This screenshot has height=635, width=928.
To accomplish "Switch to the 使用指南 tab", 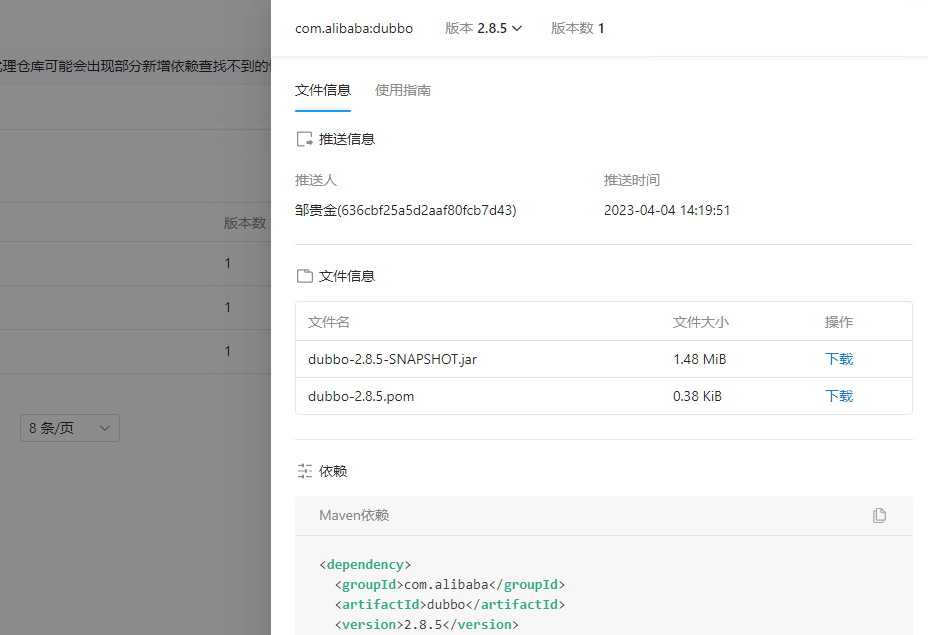I will [x=402, y=91].
